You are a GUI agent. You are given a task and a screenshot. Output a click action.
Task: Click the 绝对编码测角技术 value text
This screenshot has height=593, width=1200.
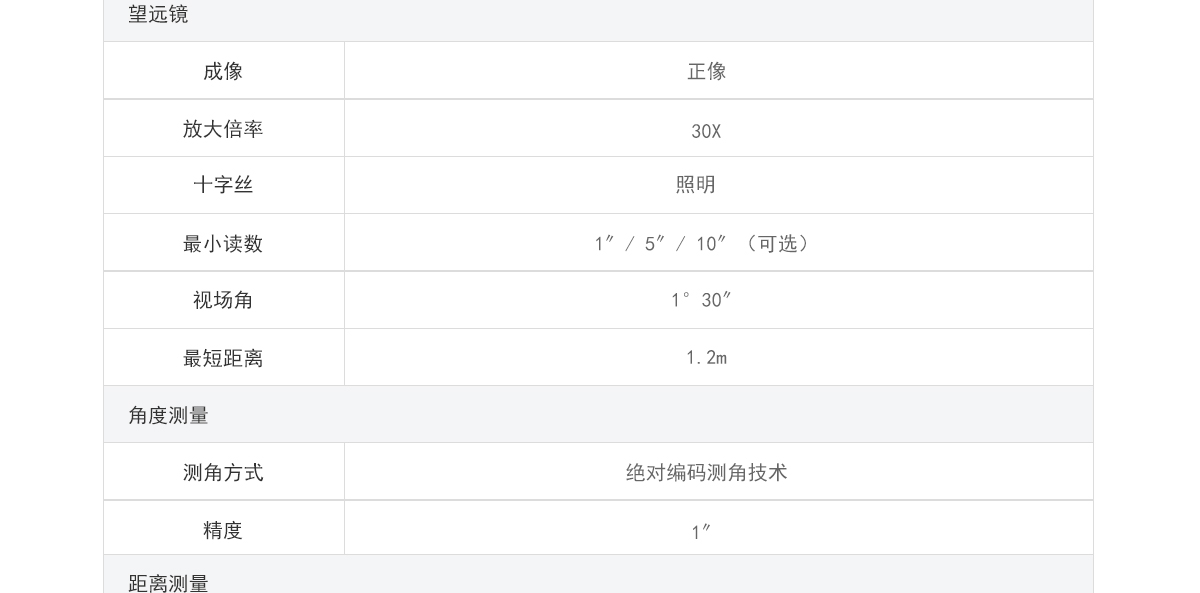click(x=707, y=472)
